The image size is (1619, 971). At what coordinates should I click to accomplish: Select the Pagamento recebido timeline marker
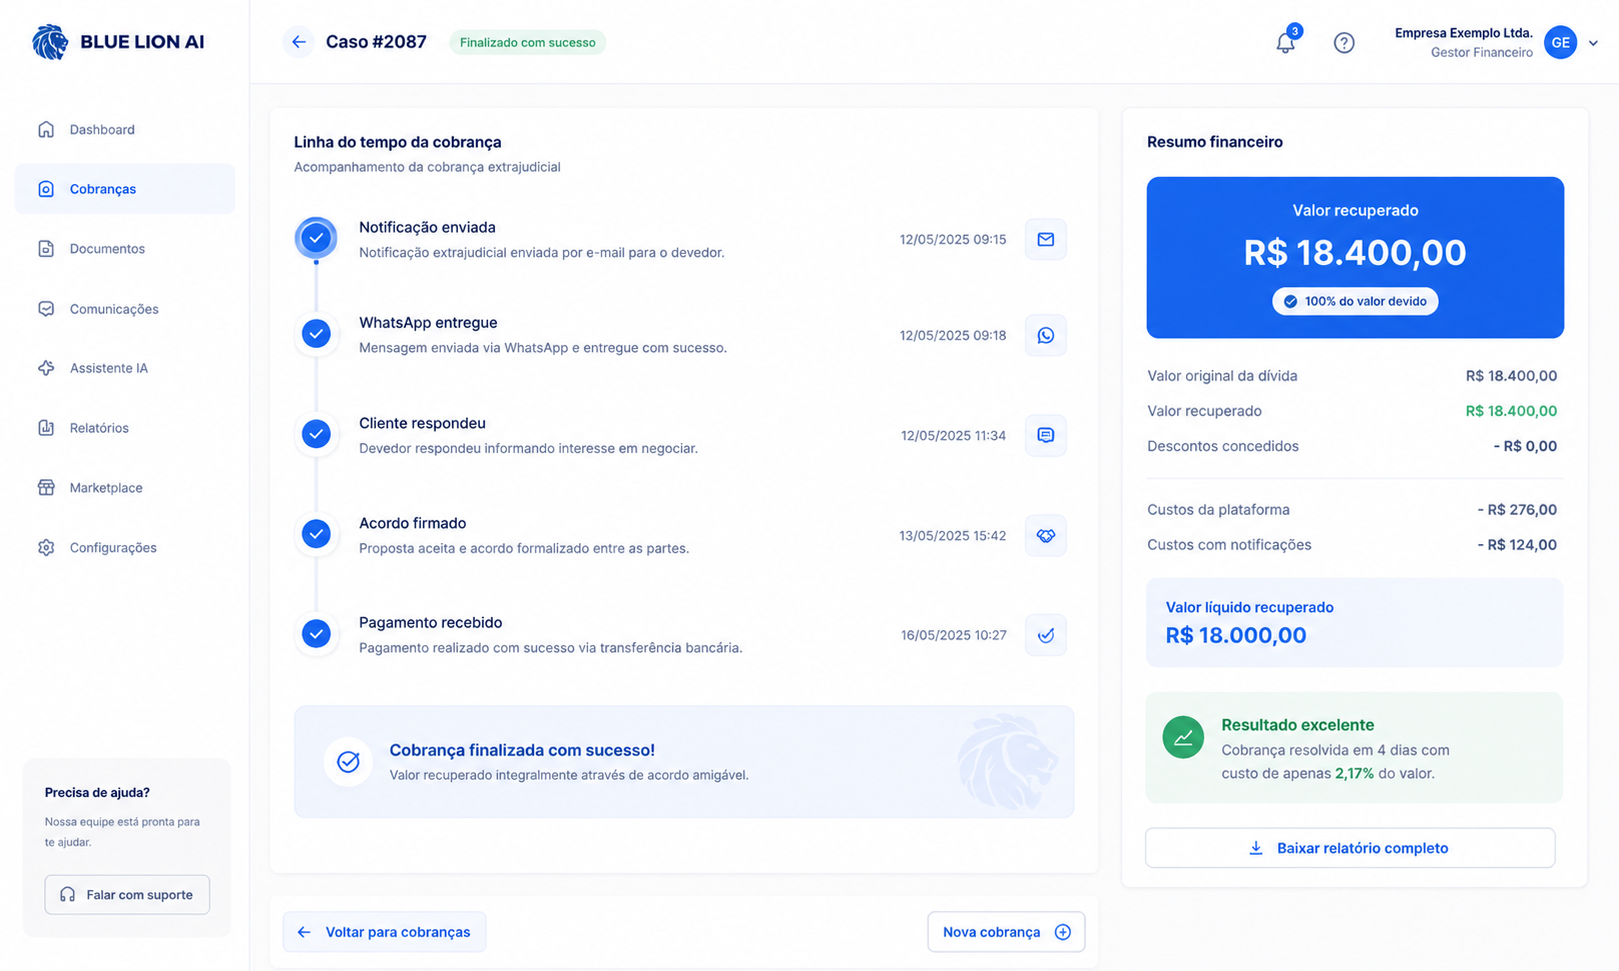pyautogui.click(x=316, y=634)
